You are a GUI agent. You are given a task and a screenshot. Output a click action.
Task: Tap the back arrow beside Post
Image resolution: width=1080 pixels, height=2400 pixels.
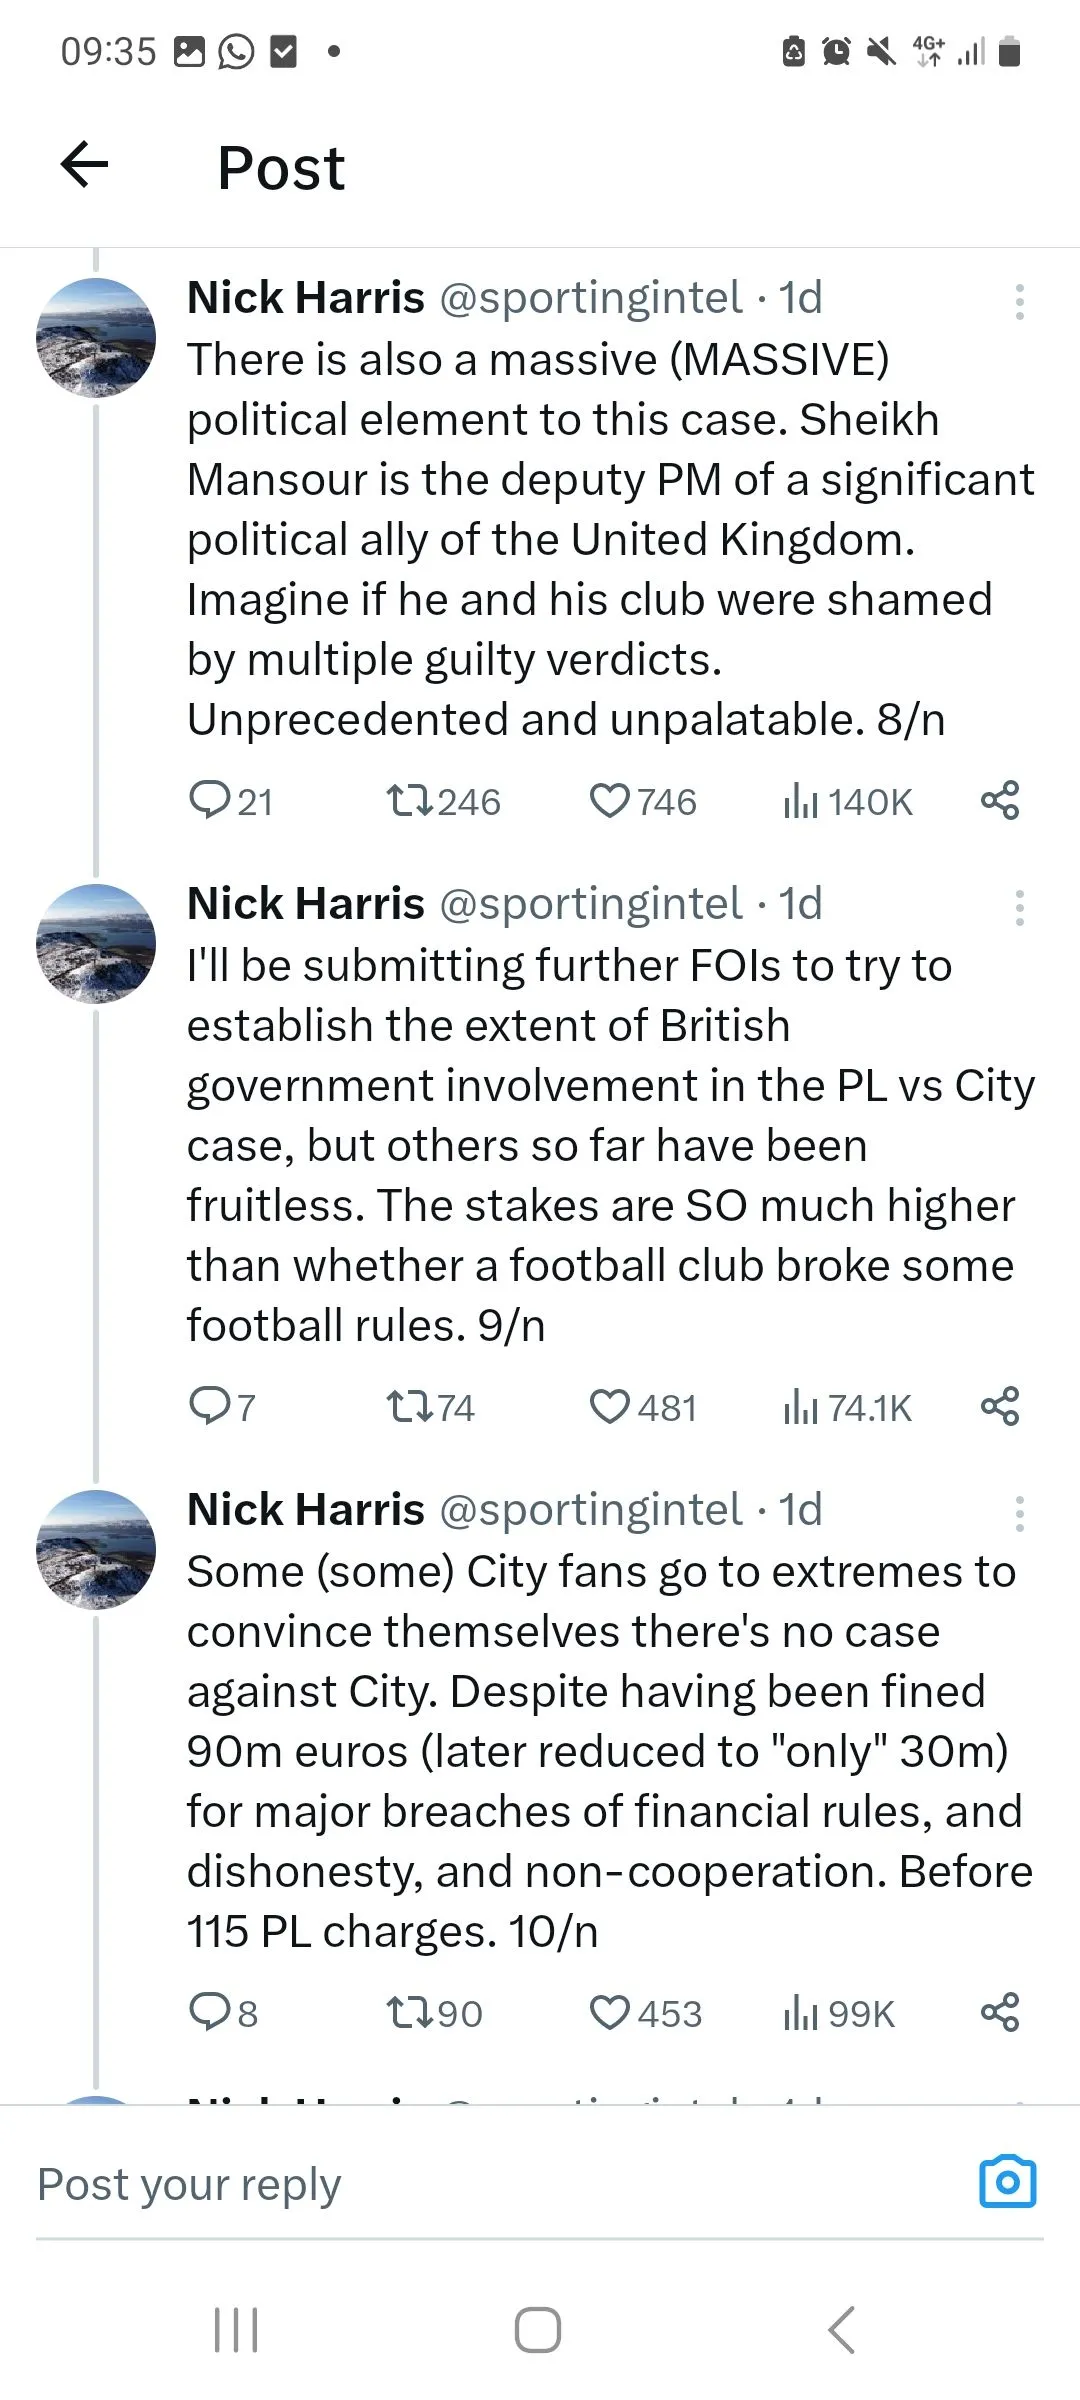(85, 165)
